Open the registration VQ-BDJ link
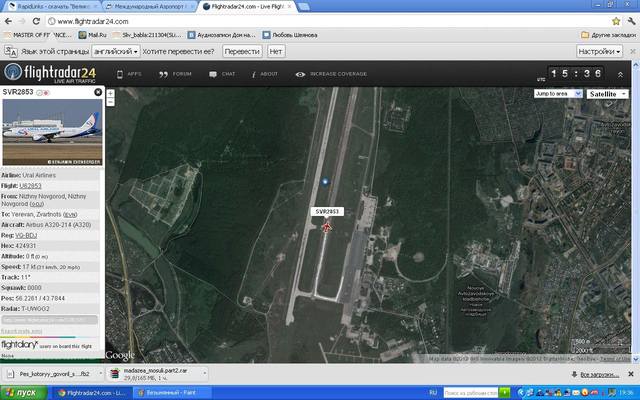Image resolution: width=640 pixels, height=400 pixels. (x=26, y=236)
